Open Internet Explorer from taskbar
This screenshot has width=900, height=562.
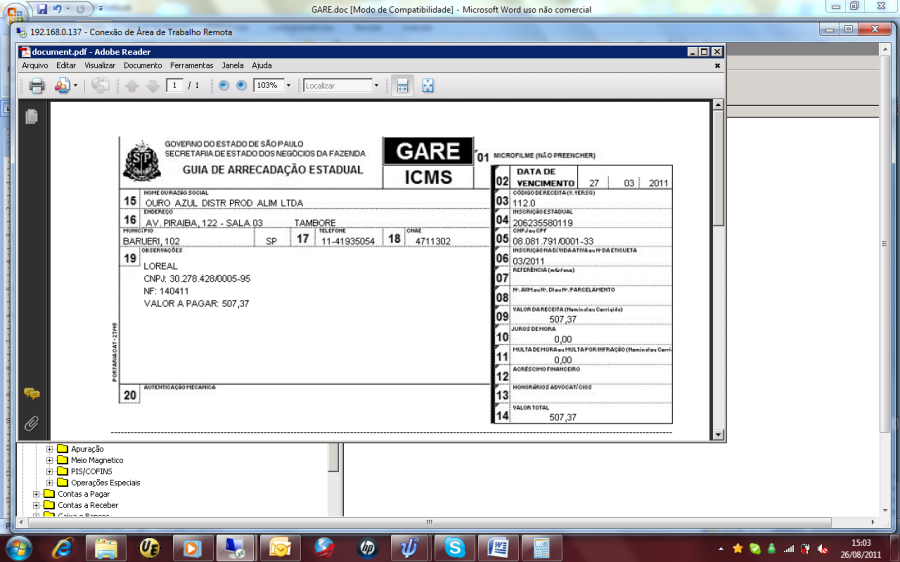coord(62,548)
